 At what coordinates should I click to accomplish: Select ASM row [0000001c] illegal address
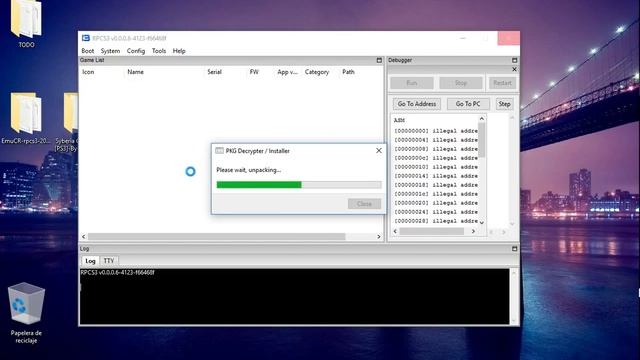tap(436, 194)
